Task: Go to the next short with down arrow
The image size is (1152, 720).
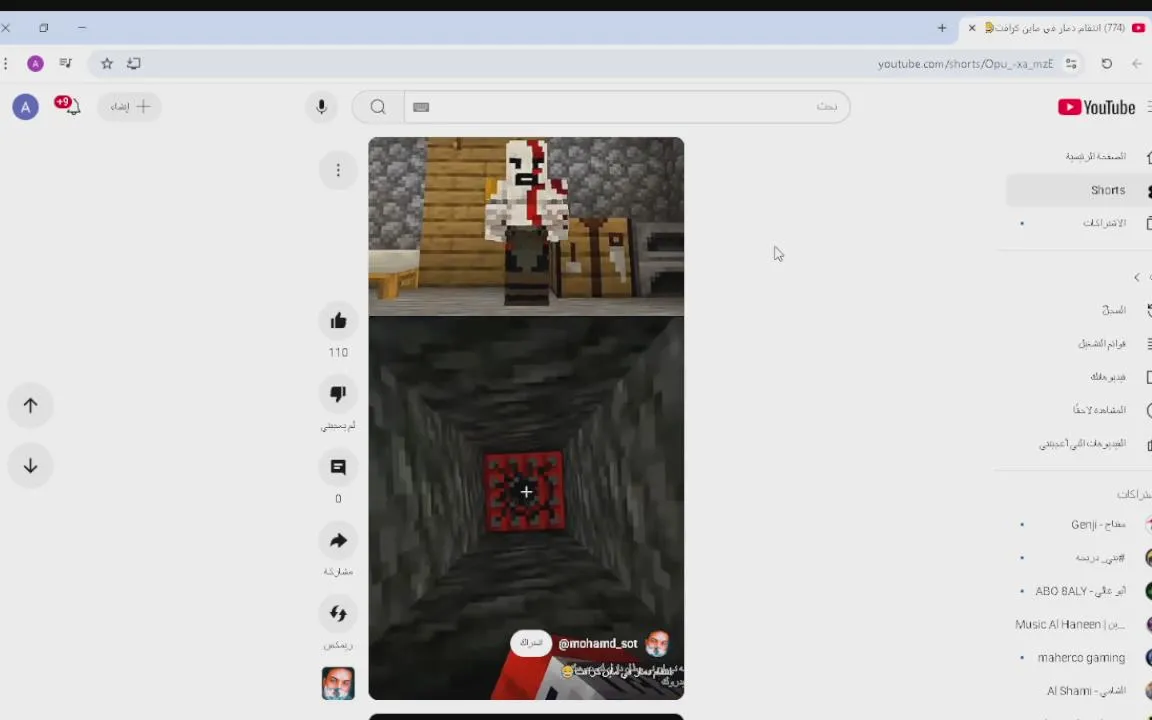Action: click(x=30, y=466)
